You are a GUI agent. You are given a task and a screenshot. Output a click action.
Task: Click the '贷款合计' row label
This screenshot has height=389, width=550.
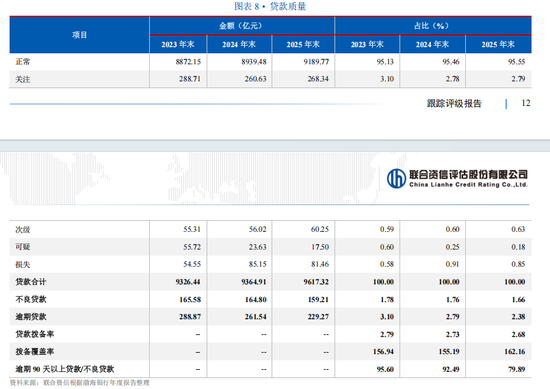point(31,282)
